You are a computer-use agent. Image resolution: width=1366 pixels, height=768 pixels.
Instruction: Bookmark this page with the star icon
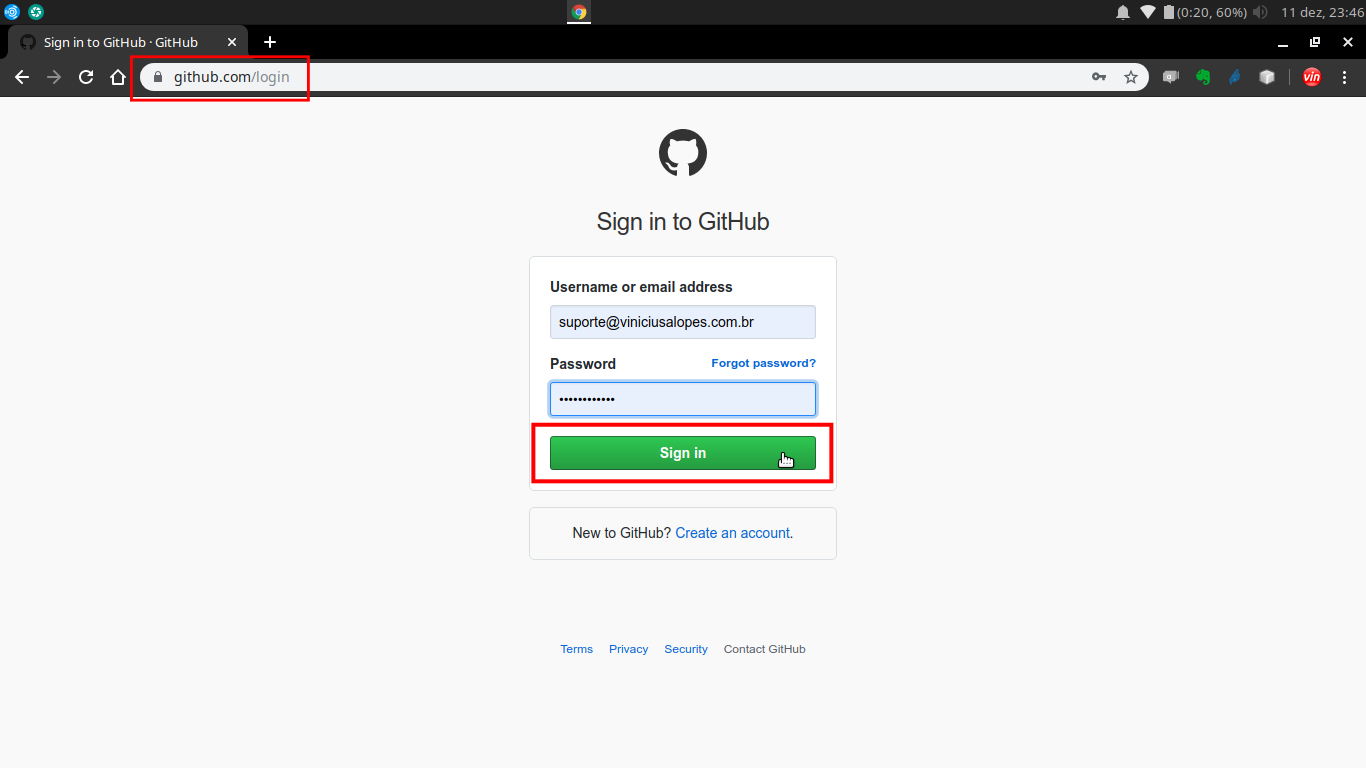1131,77
